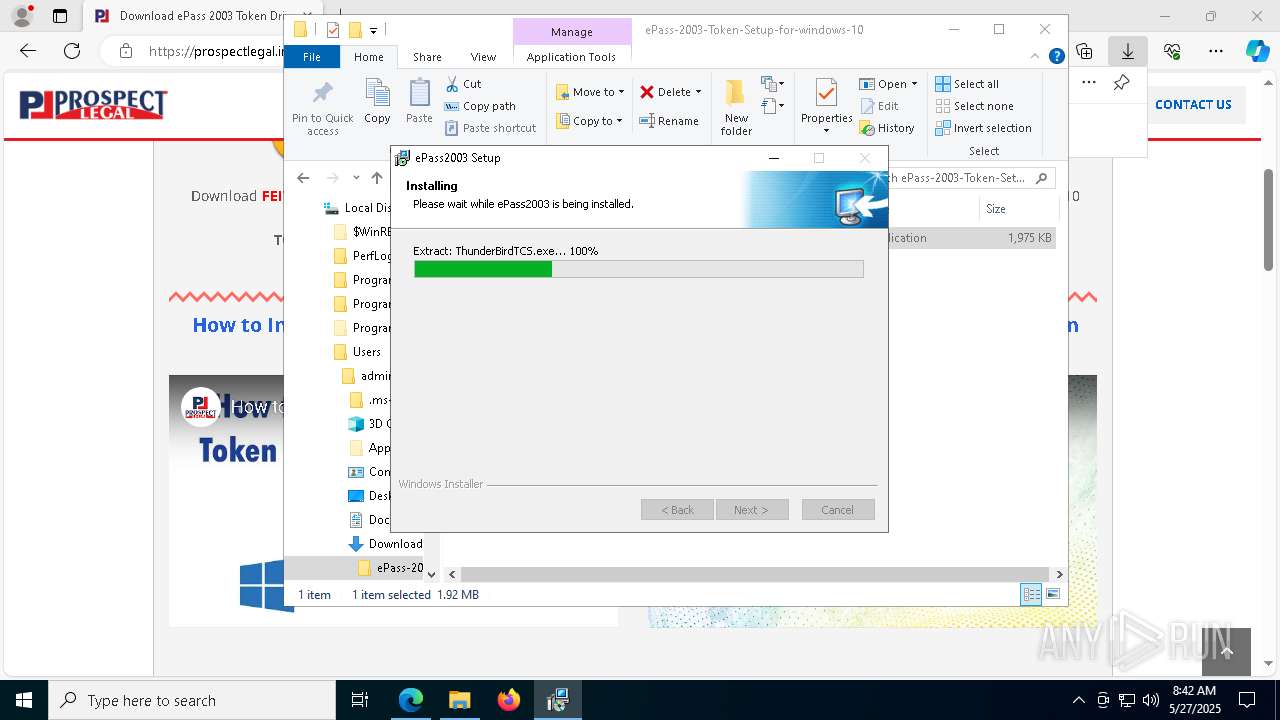Click scroll-to-top button on webpage
The height and width of the screenshot is (720, 1280).
pos(1226,653)
